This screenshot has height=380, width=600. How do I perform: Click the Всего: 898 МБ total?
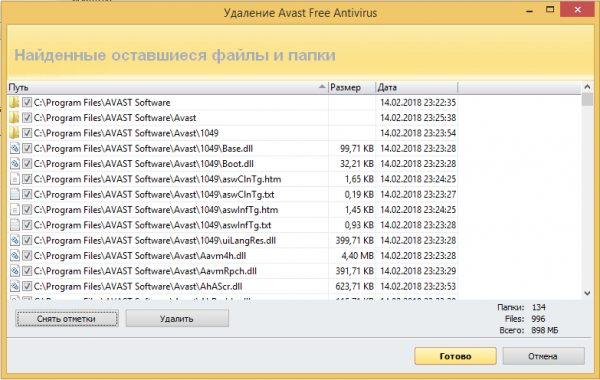click(529, 330)
